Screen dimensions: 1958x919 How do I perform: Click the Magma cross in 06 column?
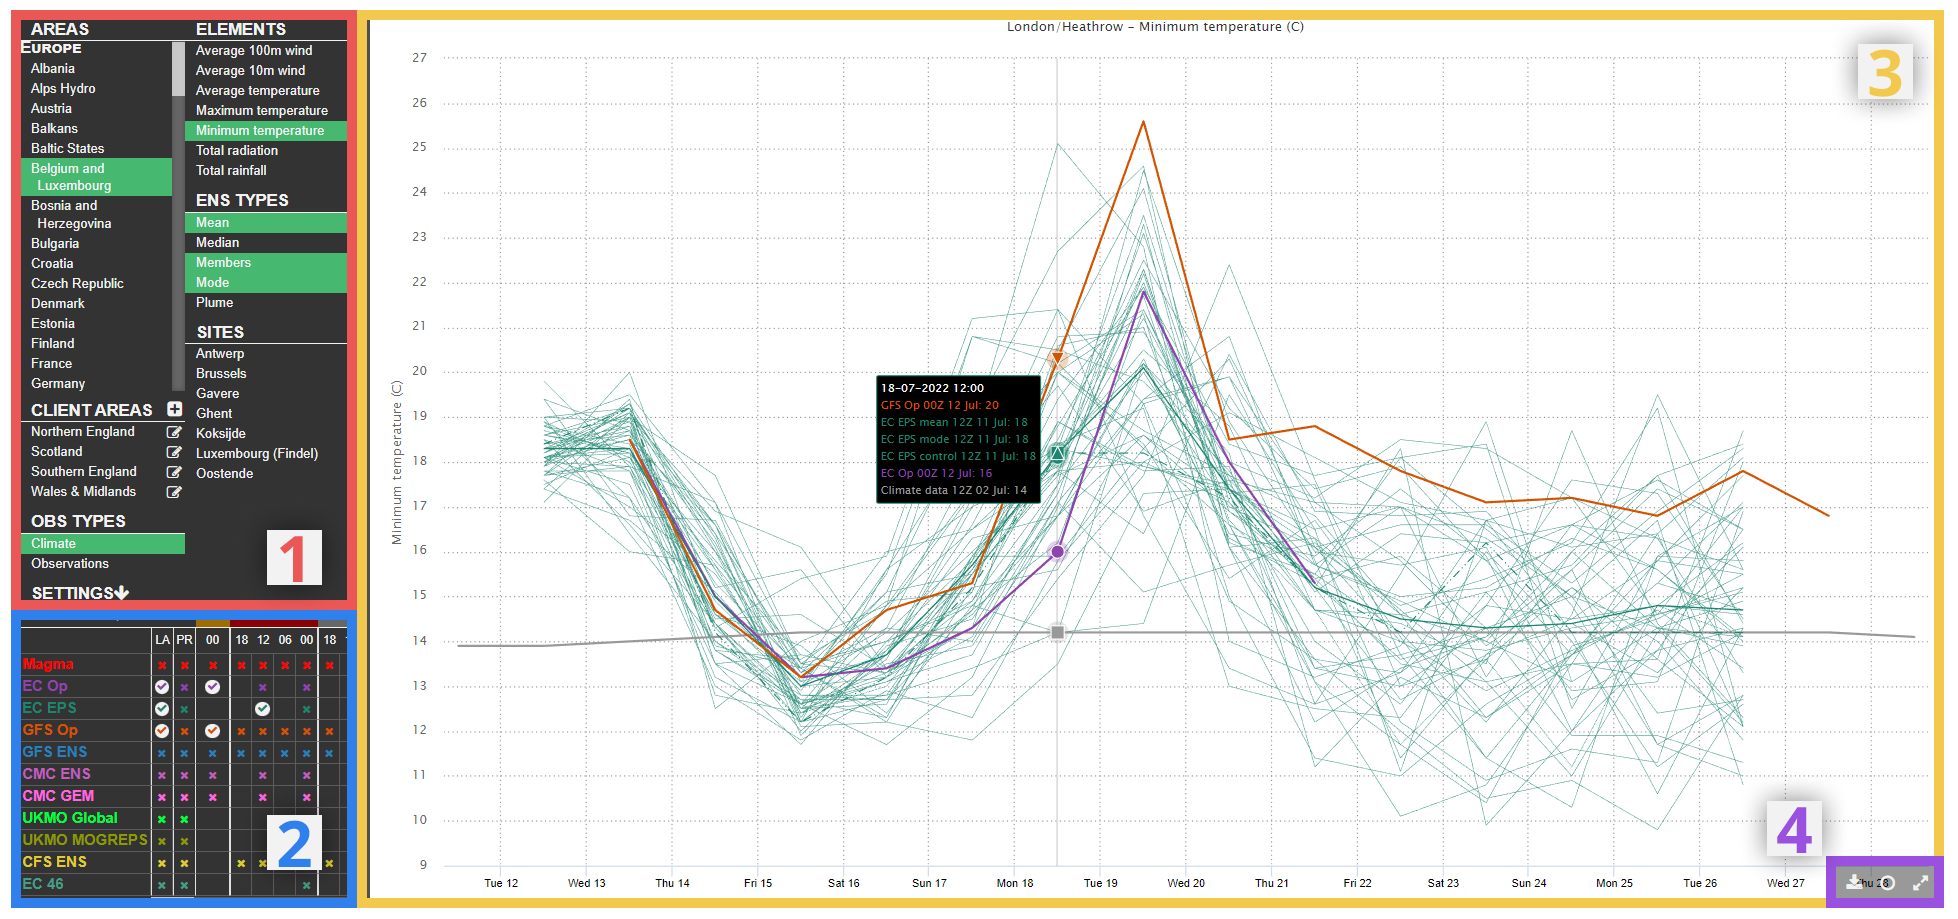[285, 665]
